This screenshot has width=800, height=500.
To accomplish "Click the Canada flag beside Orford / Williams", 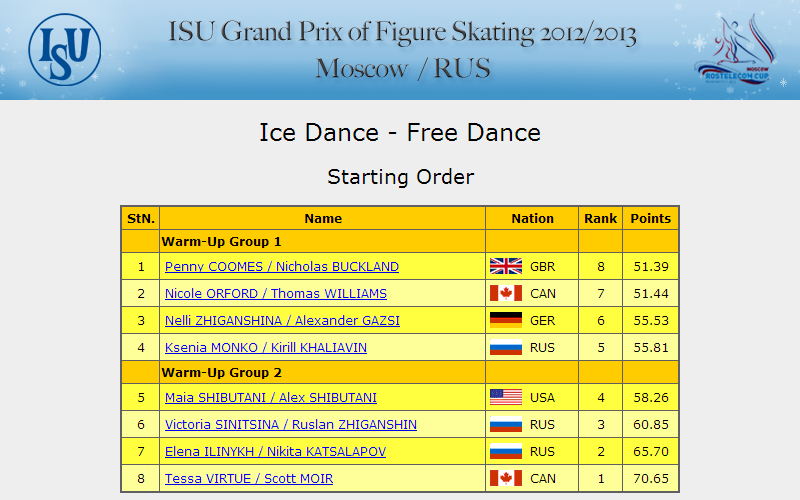I will coord(506,293).
